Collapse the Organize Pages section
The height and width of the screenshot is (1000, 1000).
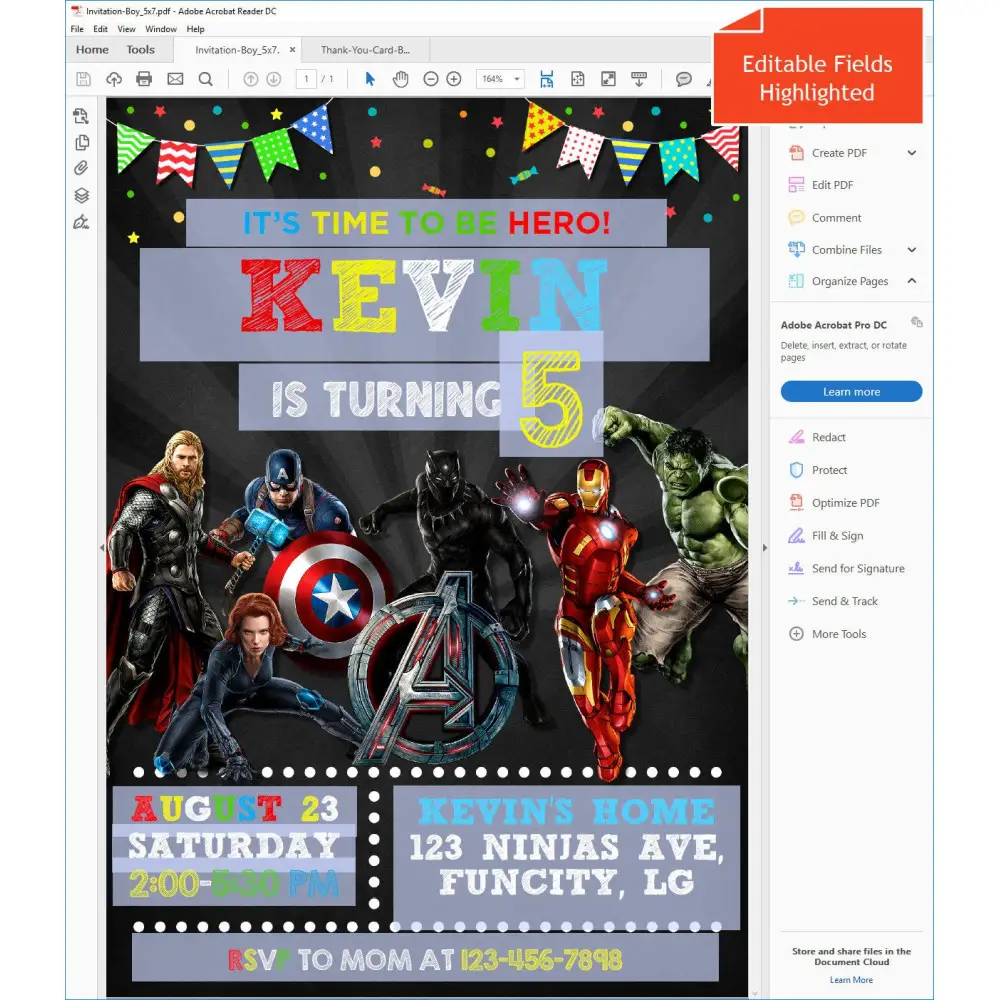click(911, 281)
